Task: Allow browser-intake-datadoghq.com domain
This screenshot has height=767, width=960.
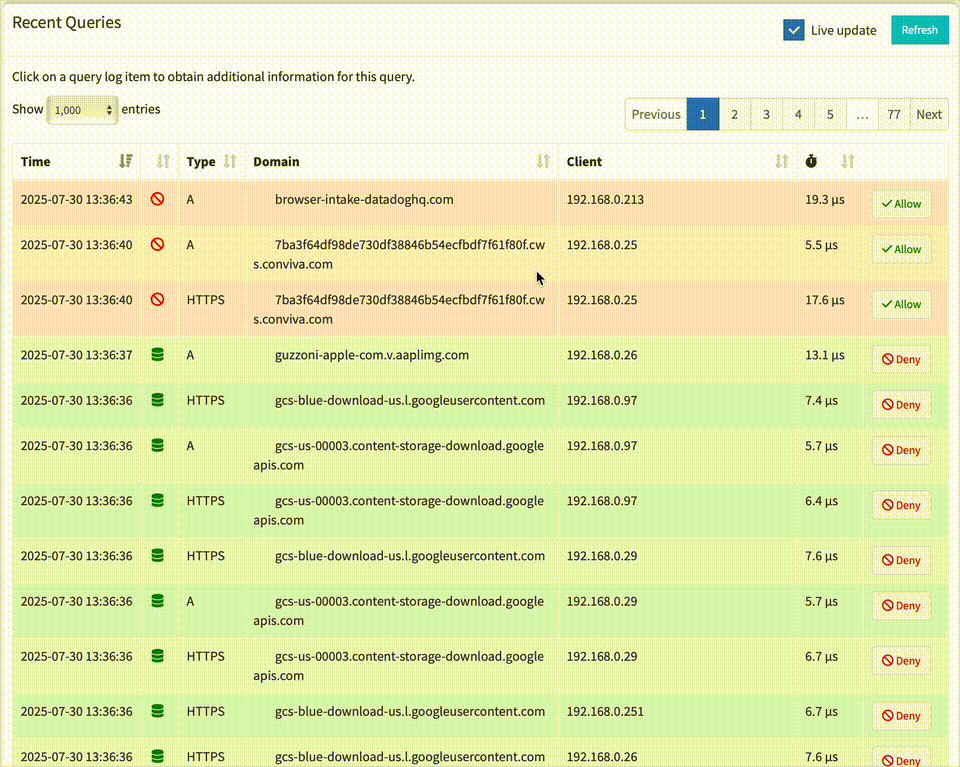Action: [x=901, y=204]
